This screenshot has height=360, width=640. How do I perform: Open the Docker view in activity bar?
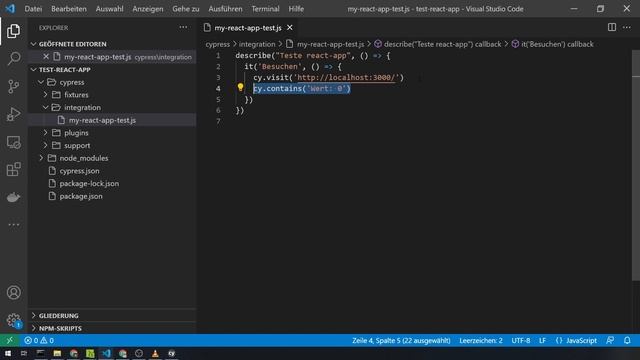(13, 197)
